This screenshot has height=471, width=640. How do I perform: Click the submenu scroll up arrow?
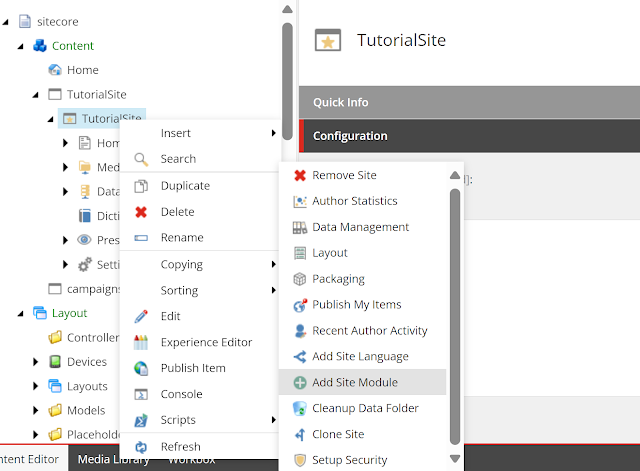[x=455, y=176]
